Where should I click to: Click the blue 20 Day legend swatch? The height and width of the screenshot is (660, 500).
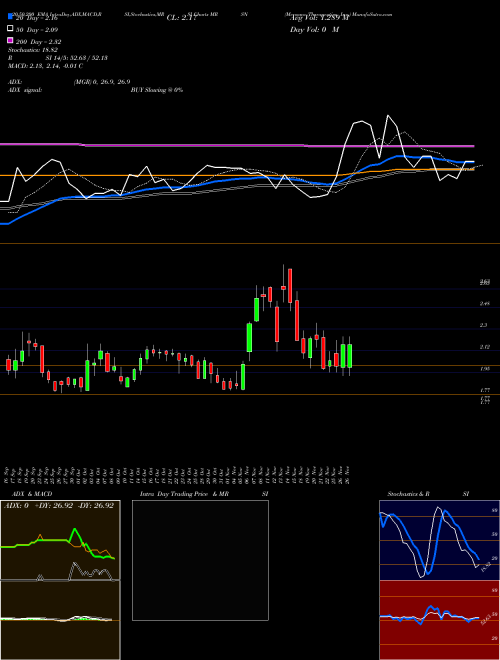(10, 17)
